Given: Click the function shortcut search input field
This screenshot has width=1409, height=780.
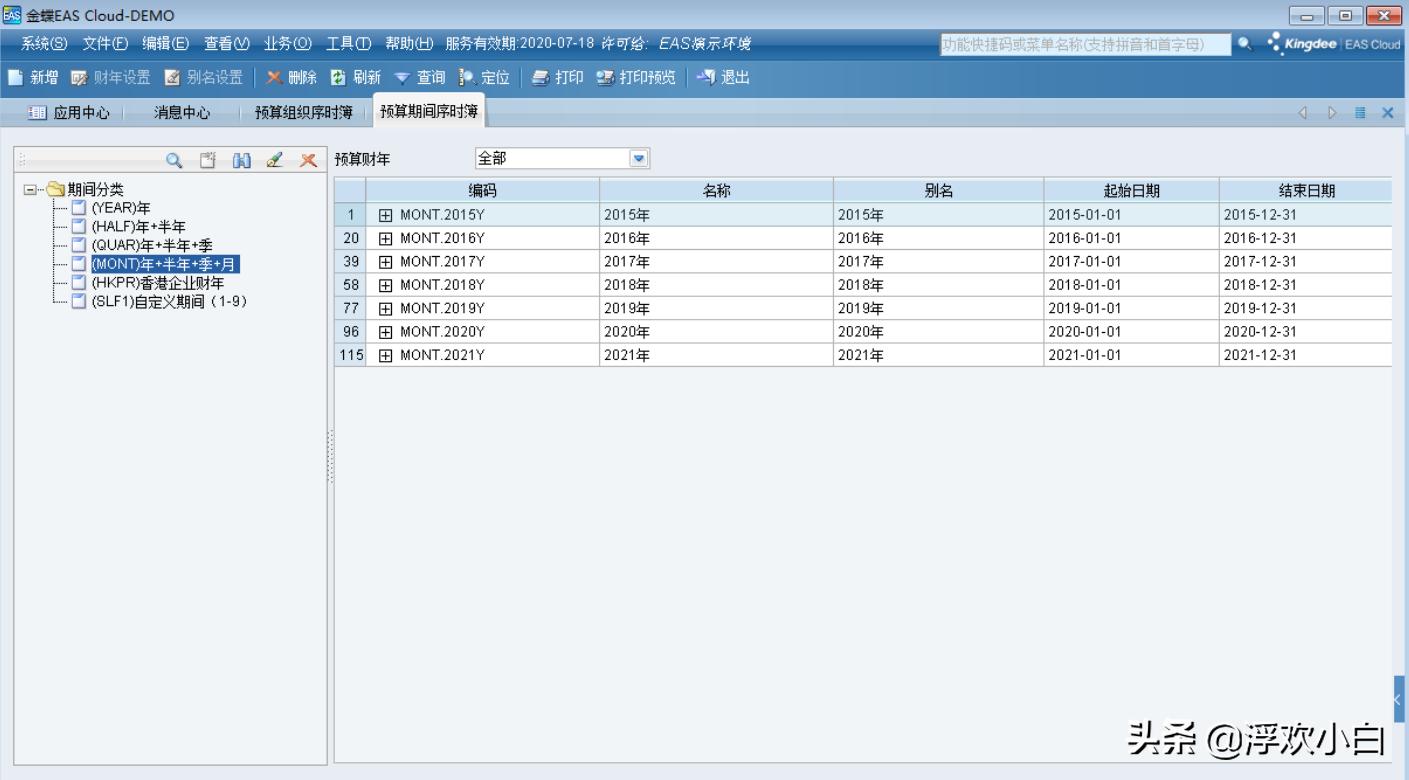Looking at the screenshot, I should (1084, 44).
